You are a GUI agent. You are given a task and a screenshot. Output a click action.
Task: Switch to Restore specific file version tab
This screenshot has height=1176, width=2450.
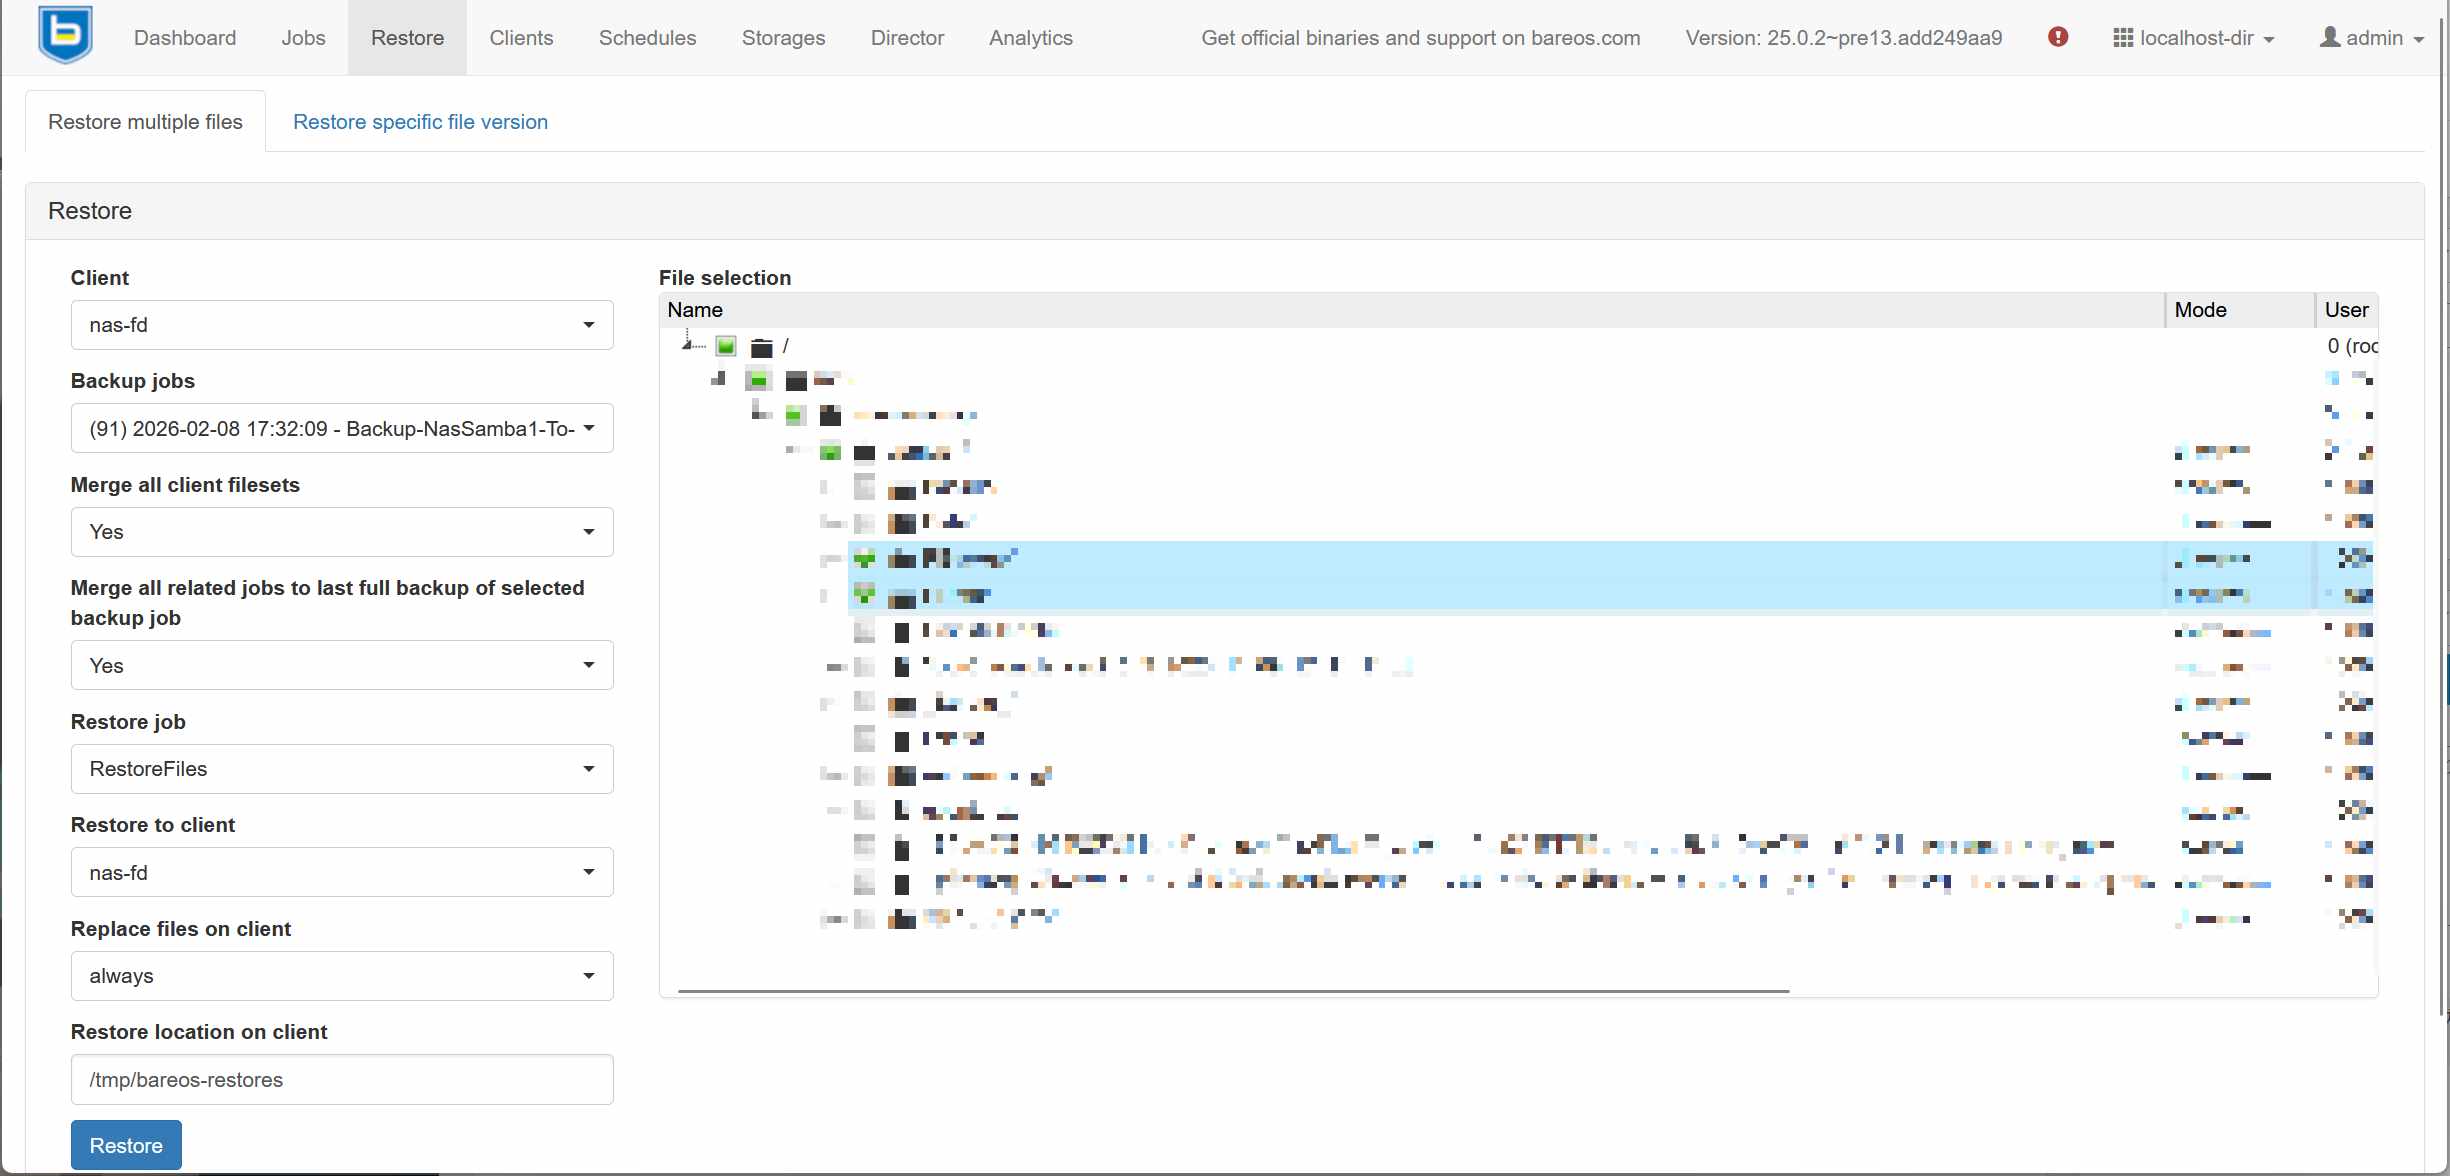(x=420, y=122)
